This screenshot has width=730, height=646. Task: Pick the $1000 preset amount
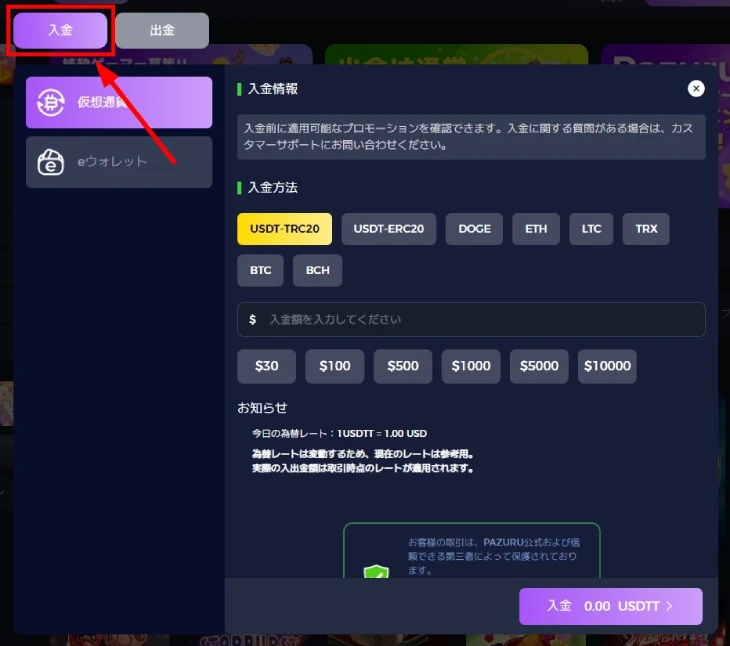[471, 366]
